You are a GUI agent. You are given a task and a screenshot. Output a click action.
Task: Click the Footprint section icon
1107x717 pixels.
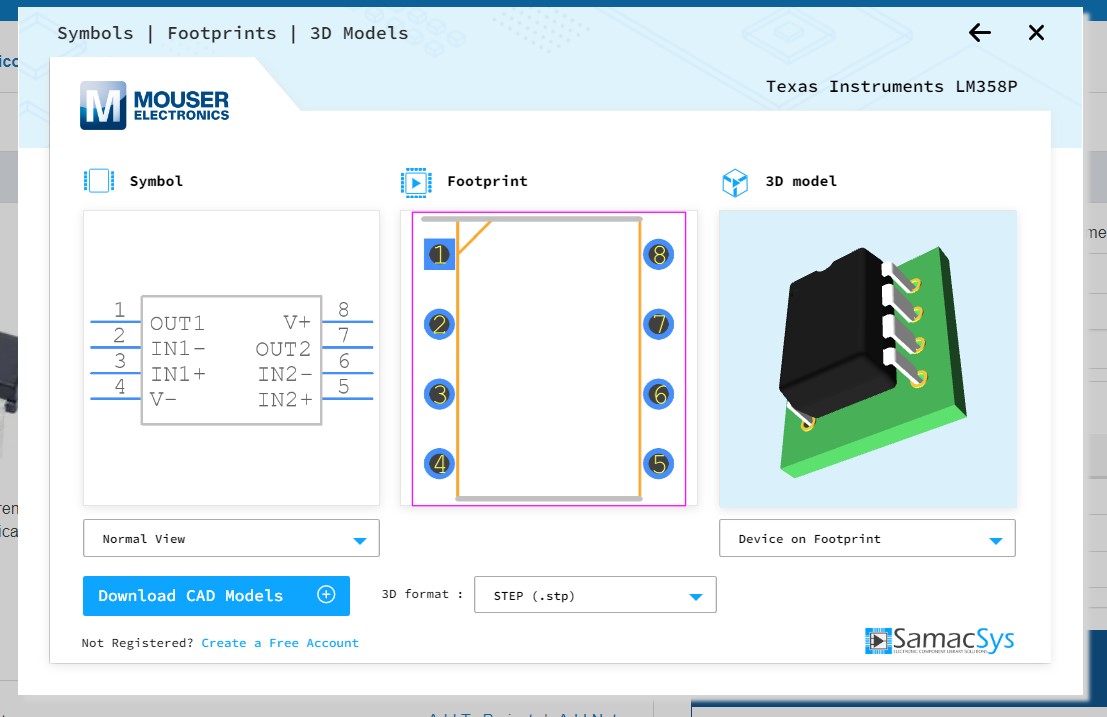pyautogui.click(x=416, y=182)
